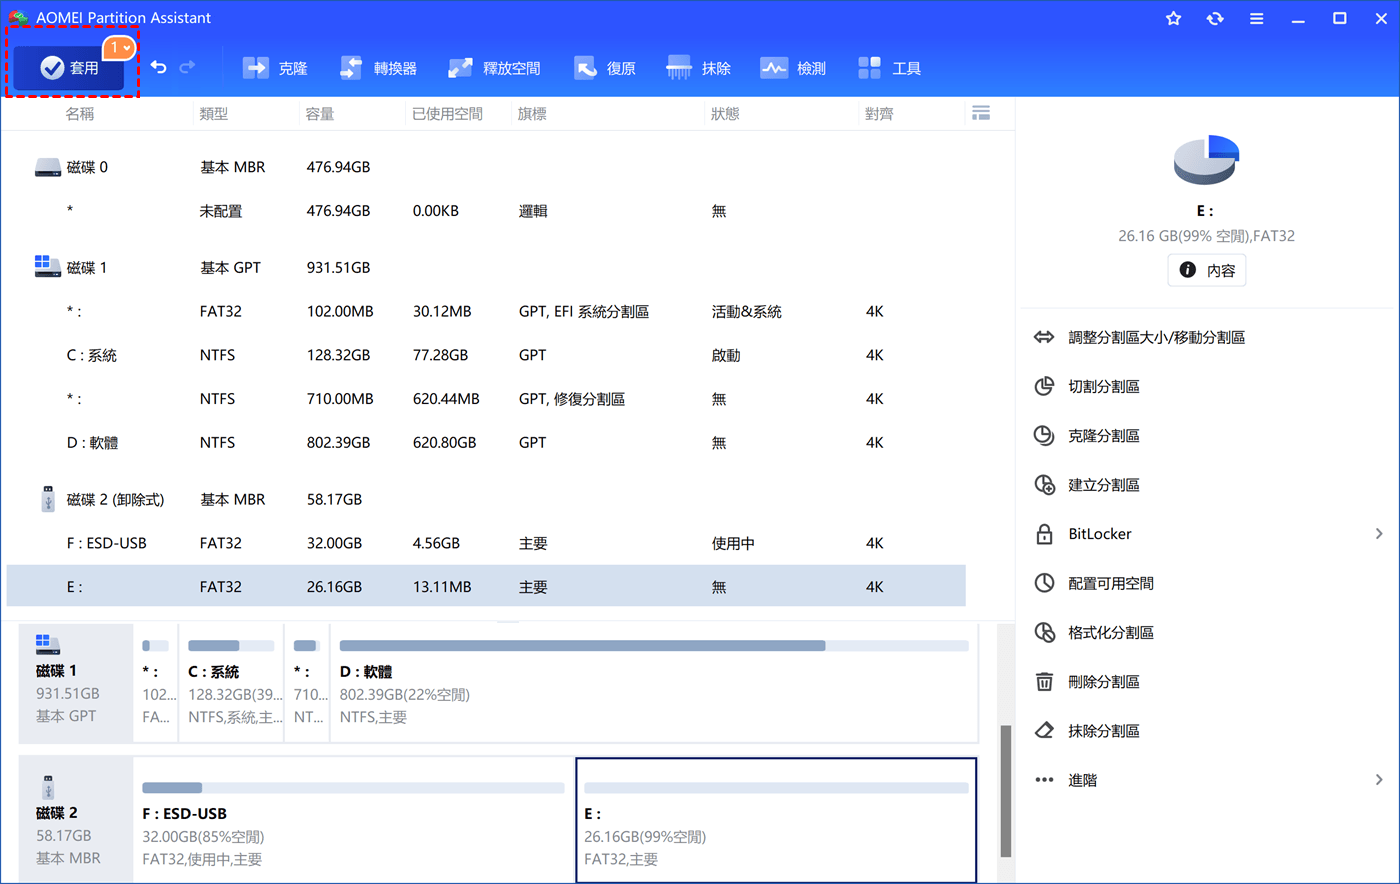Open the 轉換器 converter toolbar menu

(378, 68)
